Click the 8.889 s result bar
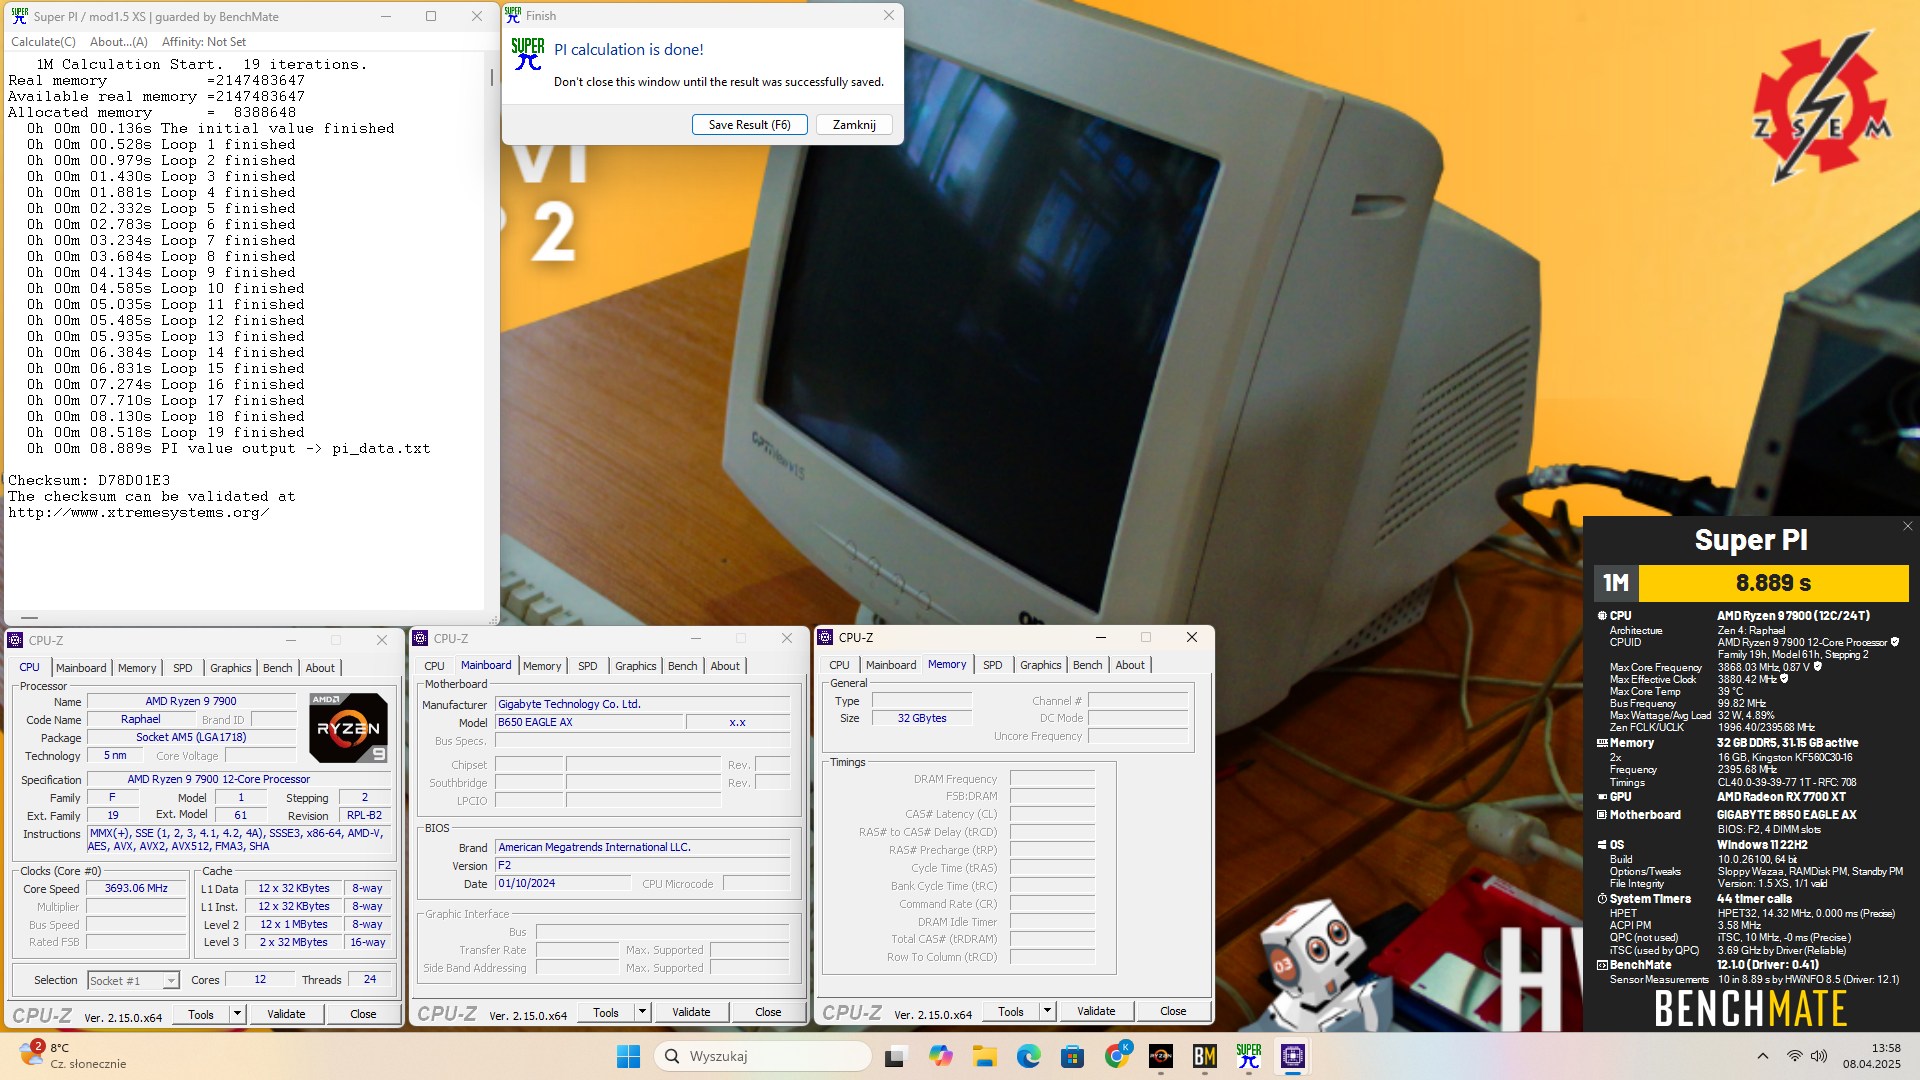The image size is (1920, 1080). (x=1773, y=583)
